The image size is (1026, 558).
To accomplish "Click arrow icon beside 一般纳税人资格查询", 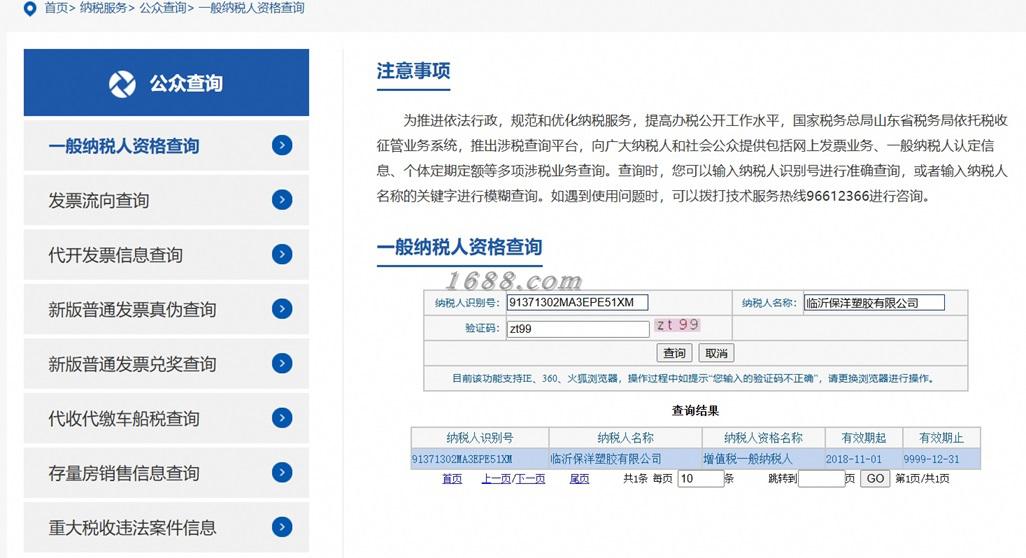I will point(282,145).
